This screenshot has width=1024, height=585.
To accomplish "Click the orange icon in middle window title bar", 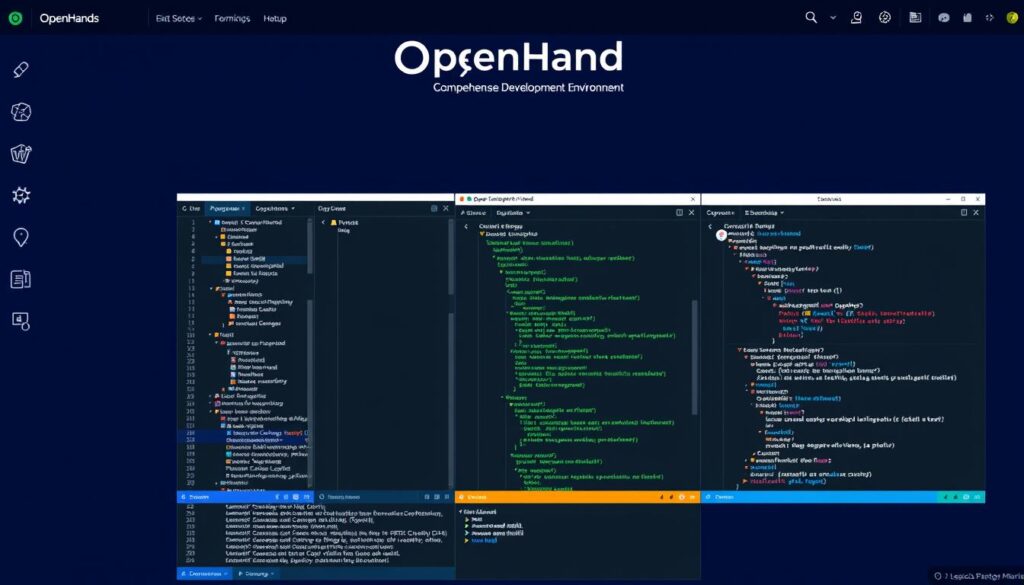I will coord(461,199).
